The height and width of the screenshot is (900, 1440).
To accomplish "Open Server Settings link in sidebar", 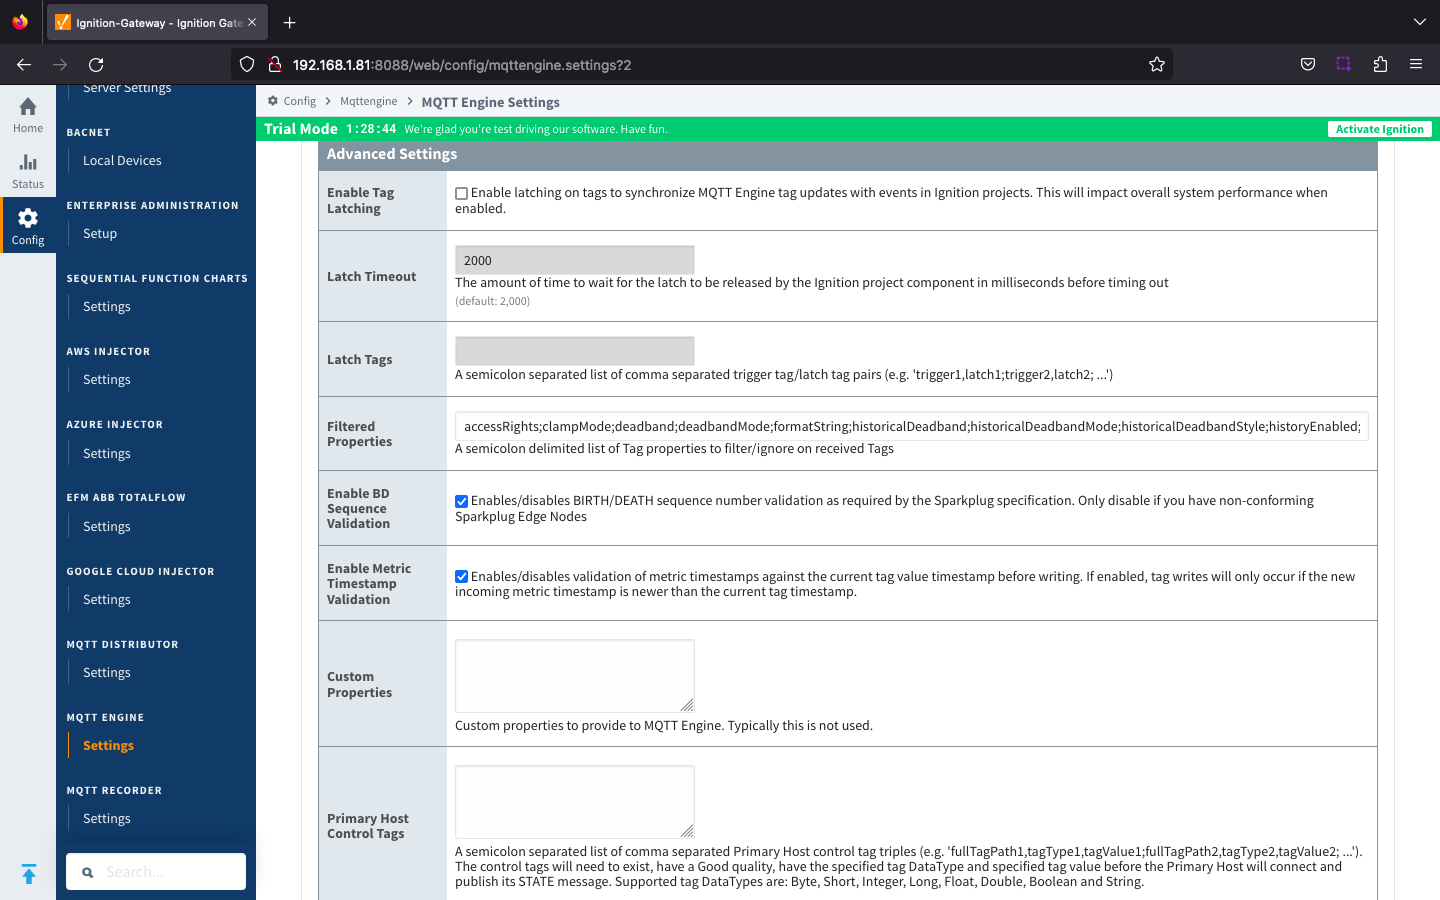I will pyautogui.click(x=127, y=89).
